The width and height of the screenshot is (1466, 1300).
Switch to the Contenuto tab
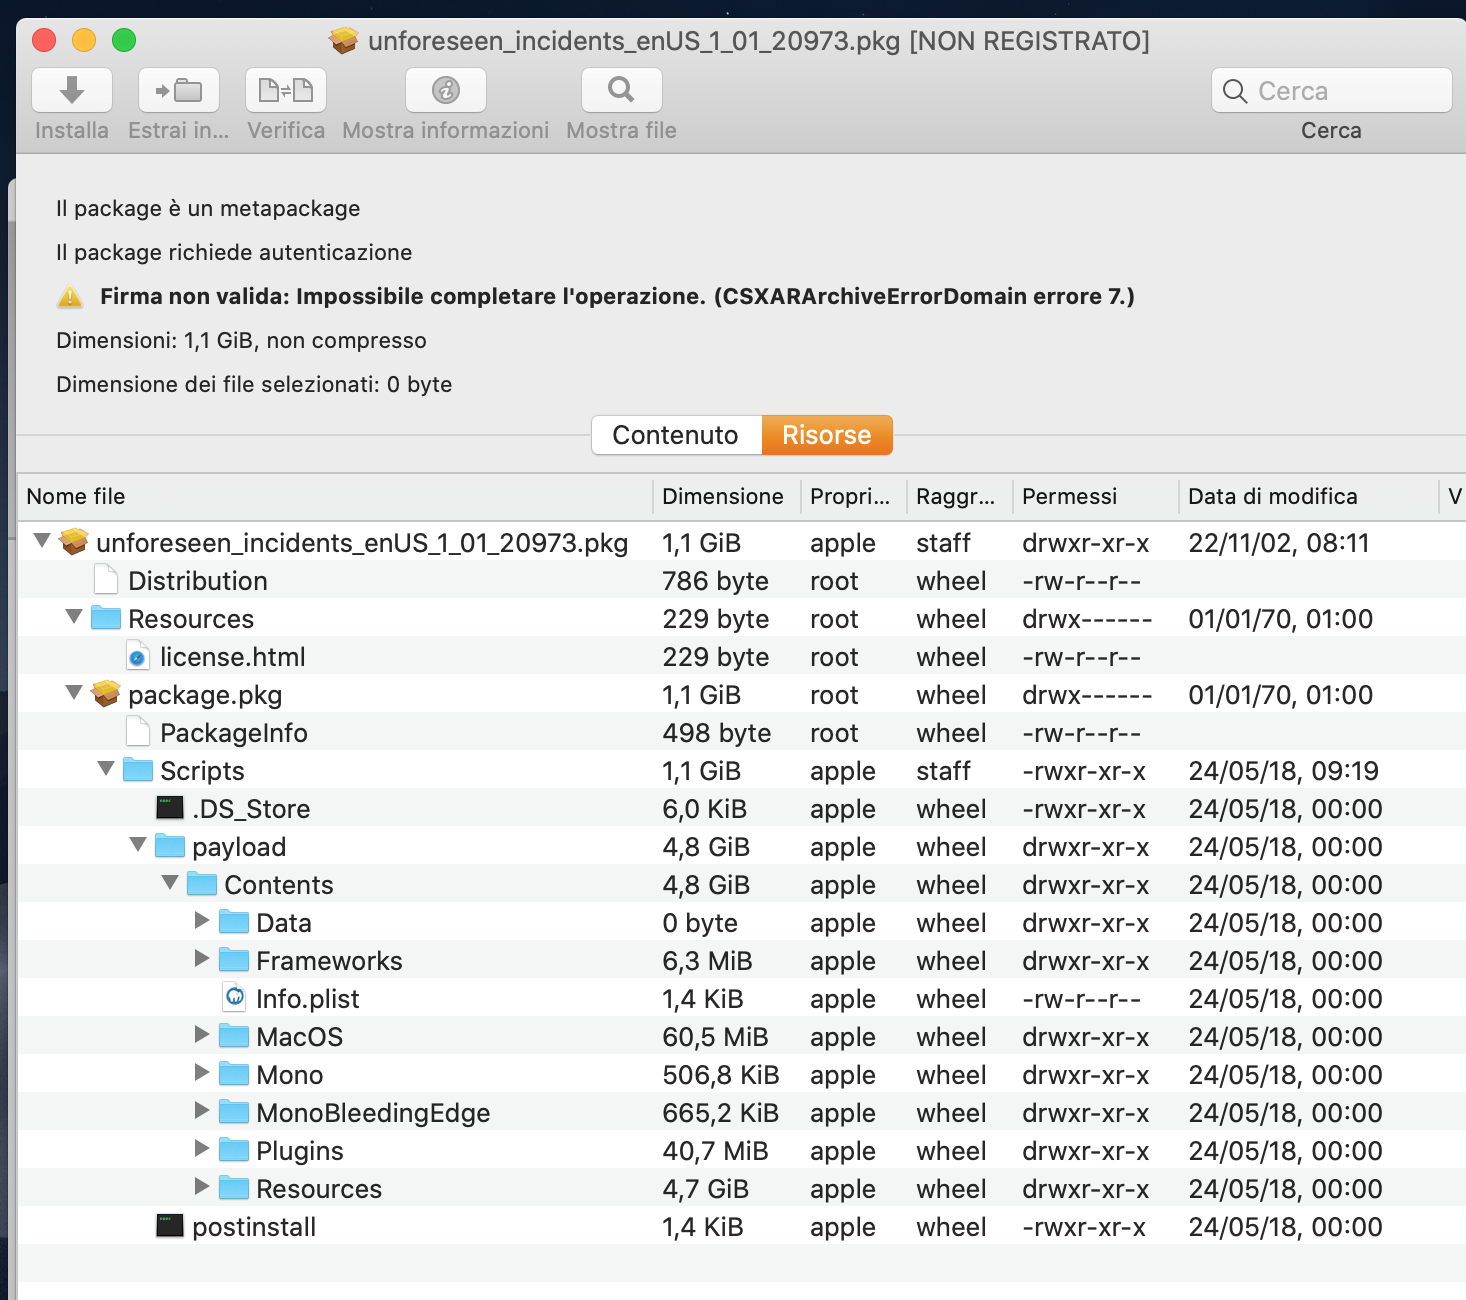[x=677, y=435]
